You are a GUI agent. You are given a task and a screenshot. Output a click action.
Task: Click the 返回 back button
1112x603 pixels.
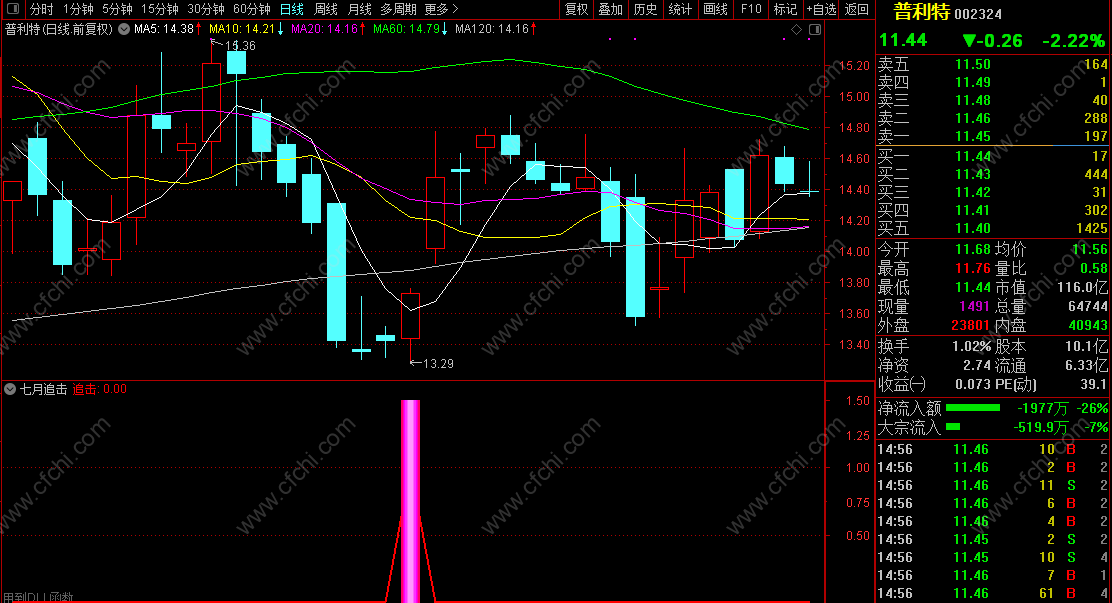(857, 9)
